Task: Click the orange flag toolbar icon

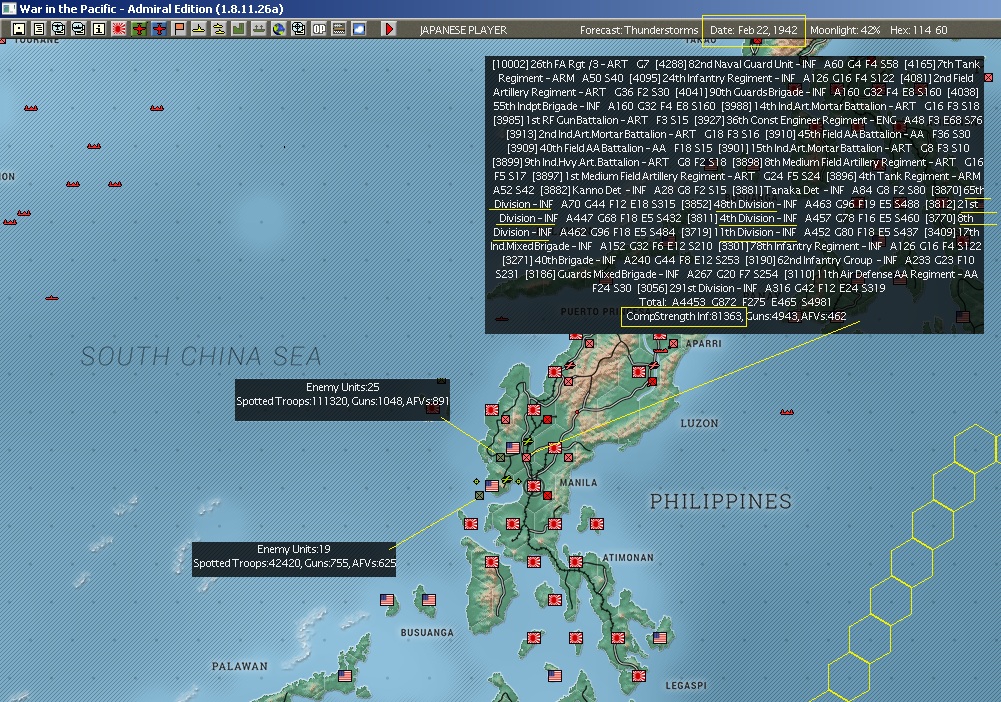Action: pos(179,29)
